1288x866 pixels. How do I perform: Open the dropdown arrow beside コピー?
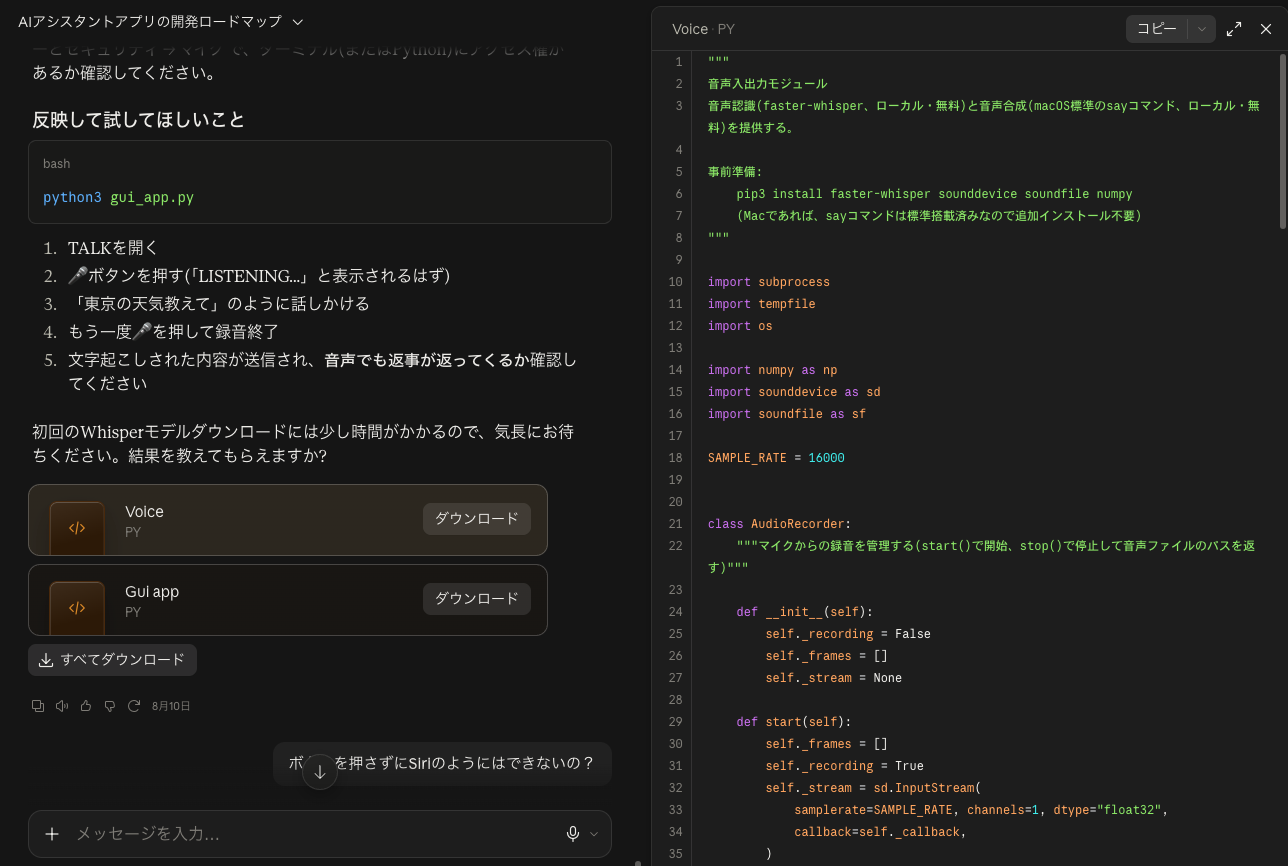point(1202,29)
